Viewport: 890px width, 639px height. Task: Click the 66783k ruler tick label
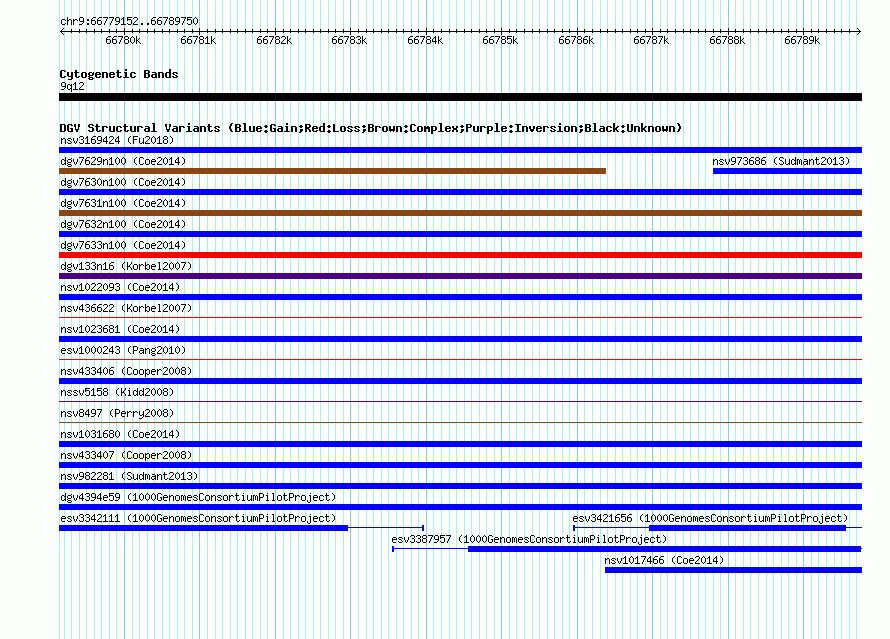[349, 40]
